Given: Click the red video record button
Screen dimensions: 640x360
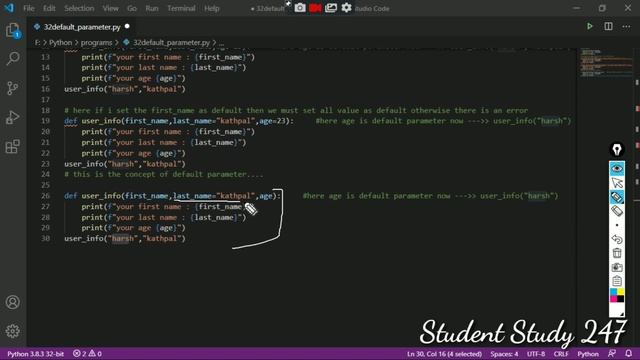Looking at the screenshot, I should coord(315,8).
